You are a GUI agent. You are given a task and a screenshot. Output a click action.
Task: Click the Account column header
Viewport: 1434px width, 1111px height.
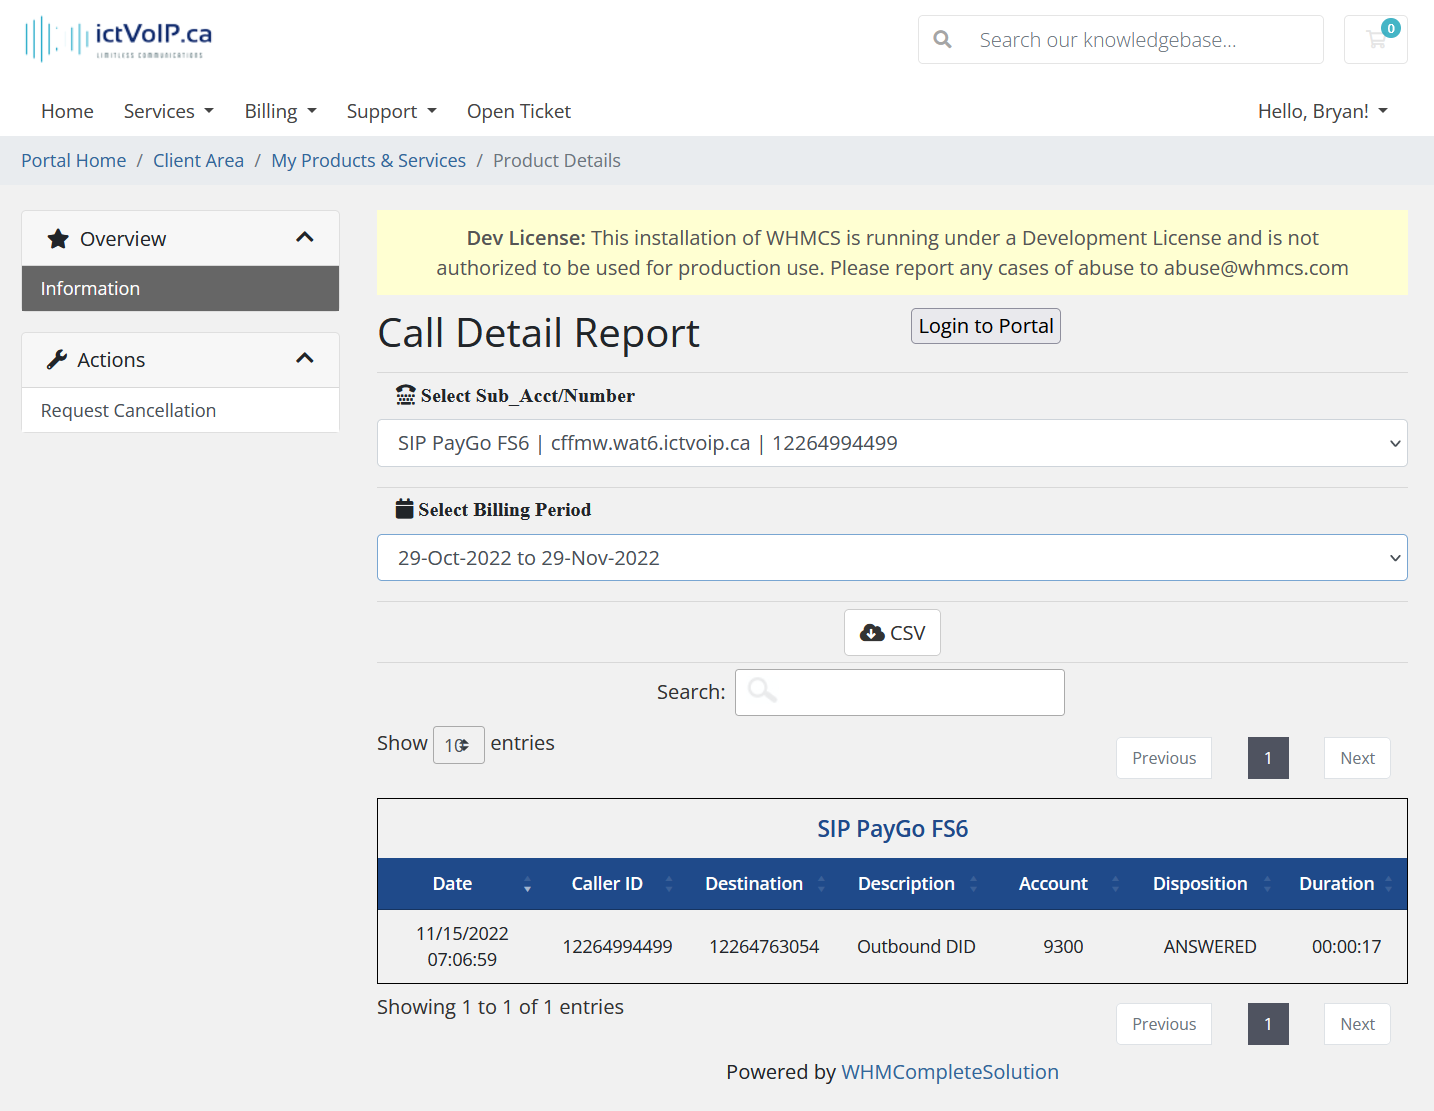tap(1053, 884)
